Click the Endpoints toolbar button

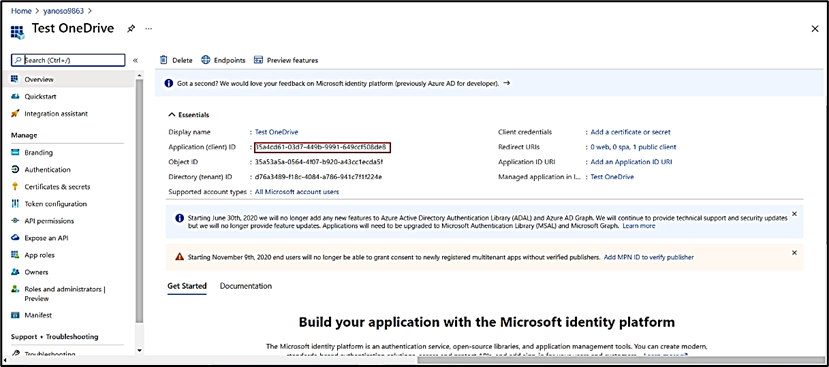pos(223,60)
